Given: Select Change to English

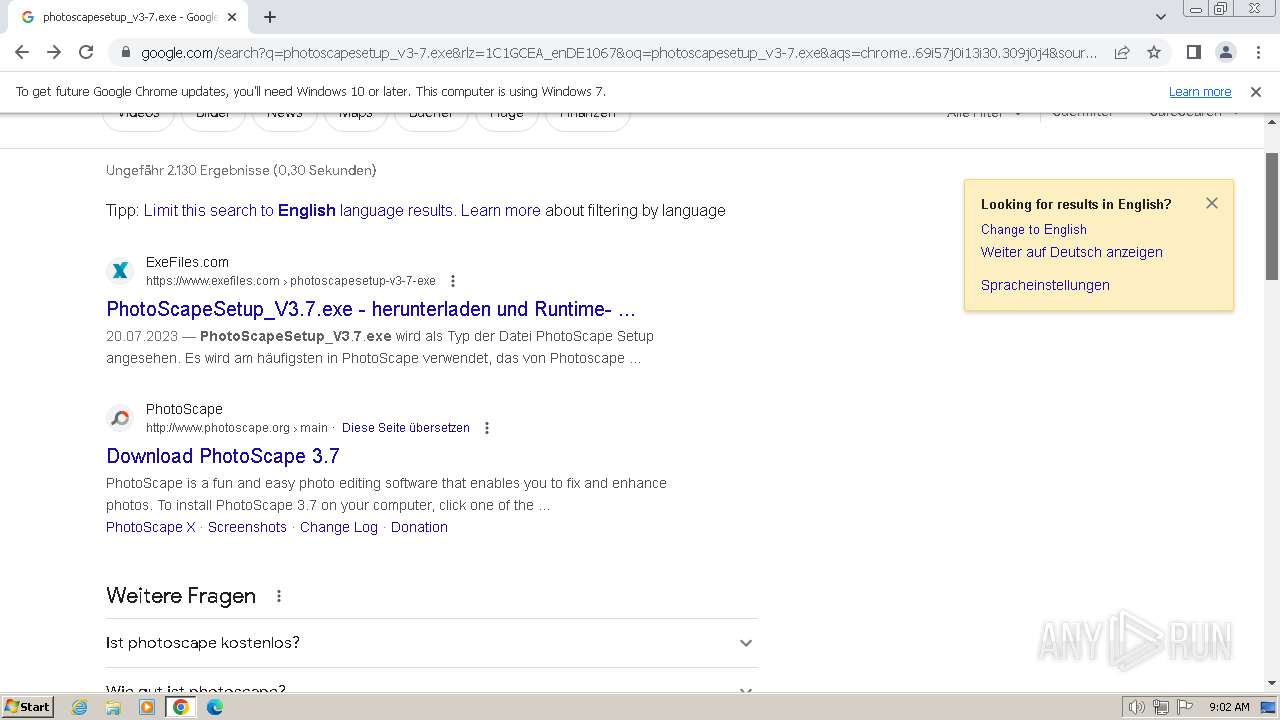Looking at the screenshot, I should 1034,229.
